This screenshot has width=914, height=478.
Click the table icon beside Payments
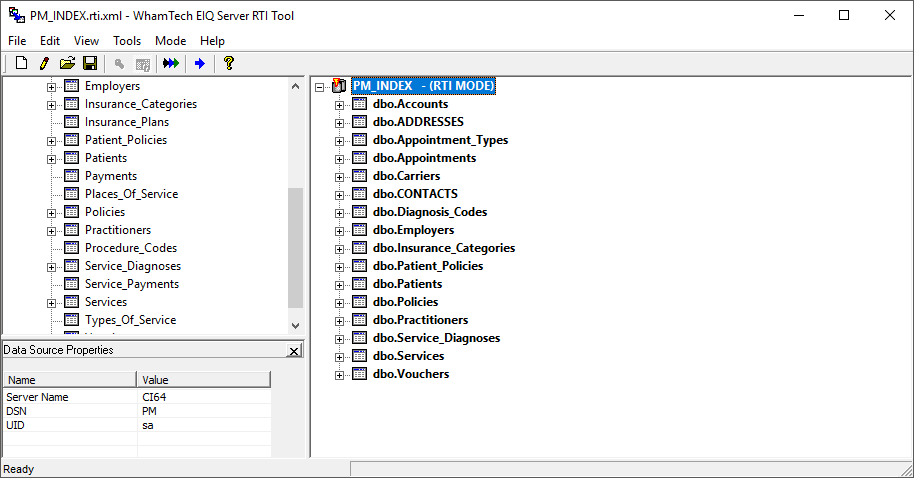[71, 175]
